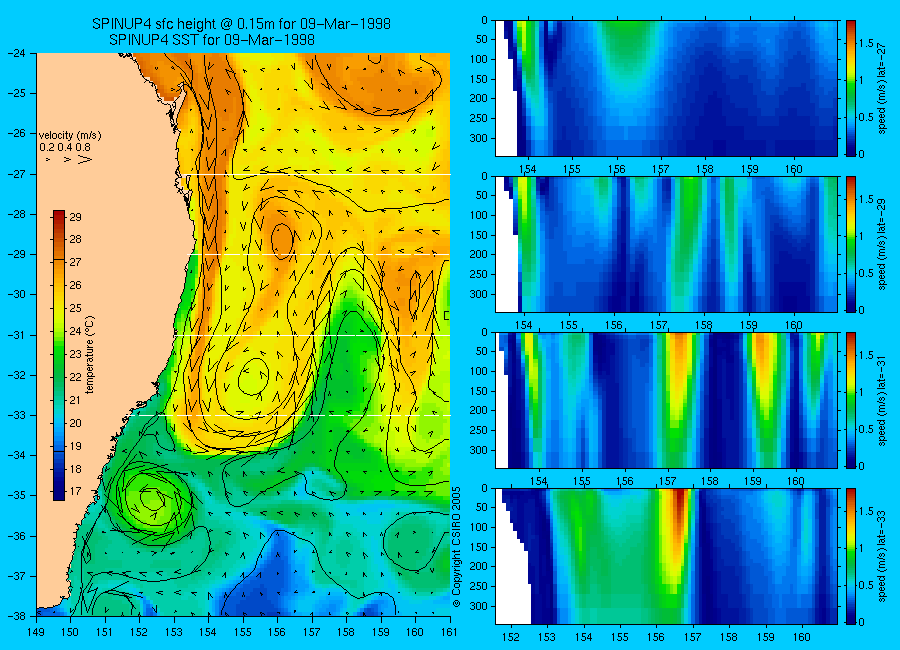The height and width of the screenshot is (650, 900).
Task: Select the "velocity (m/s)" legend label
Action: (x=70, y=136)
